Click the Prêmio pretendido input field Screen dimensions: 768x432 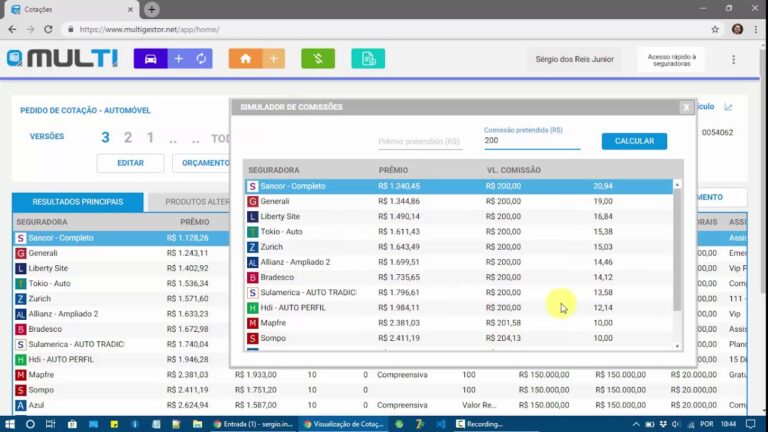[420, 142]
